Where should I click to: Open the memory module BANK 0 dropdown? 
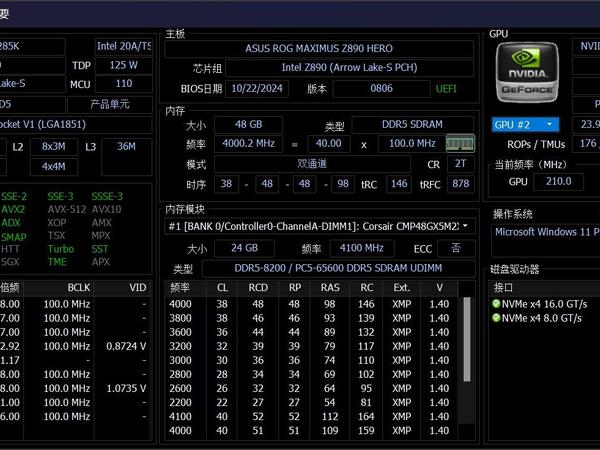pyautogui.click(x=320, y=226)
